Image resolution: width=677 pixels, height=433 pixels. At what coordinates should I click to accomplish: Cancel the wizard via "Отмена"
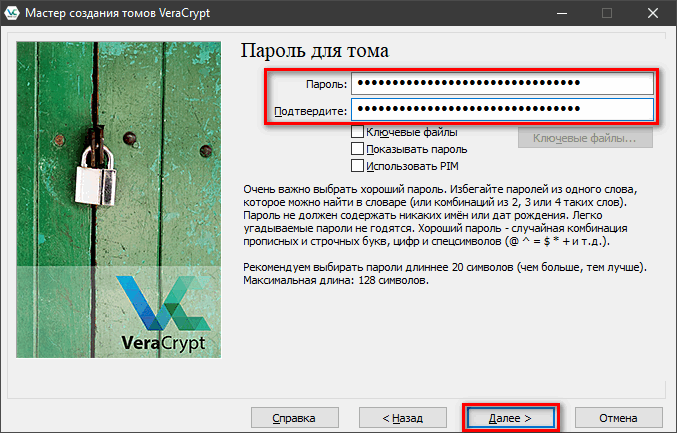(x=618, y=416)
